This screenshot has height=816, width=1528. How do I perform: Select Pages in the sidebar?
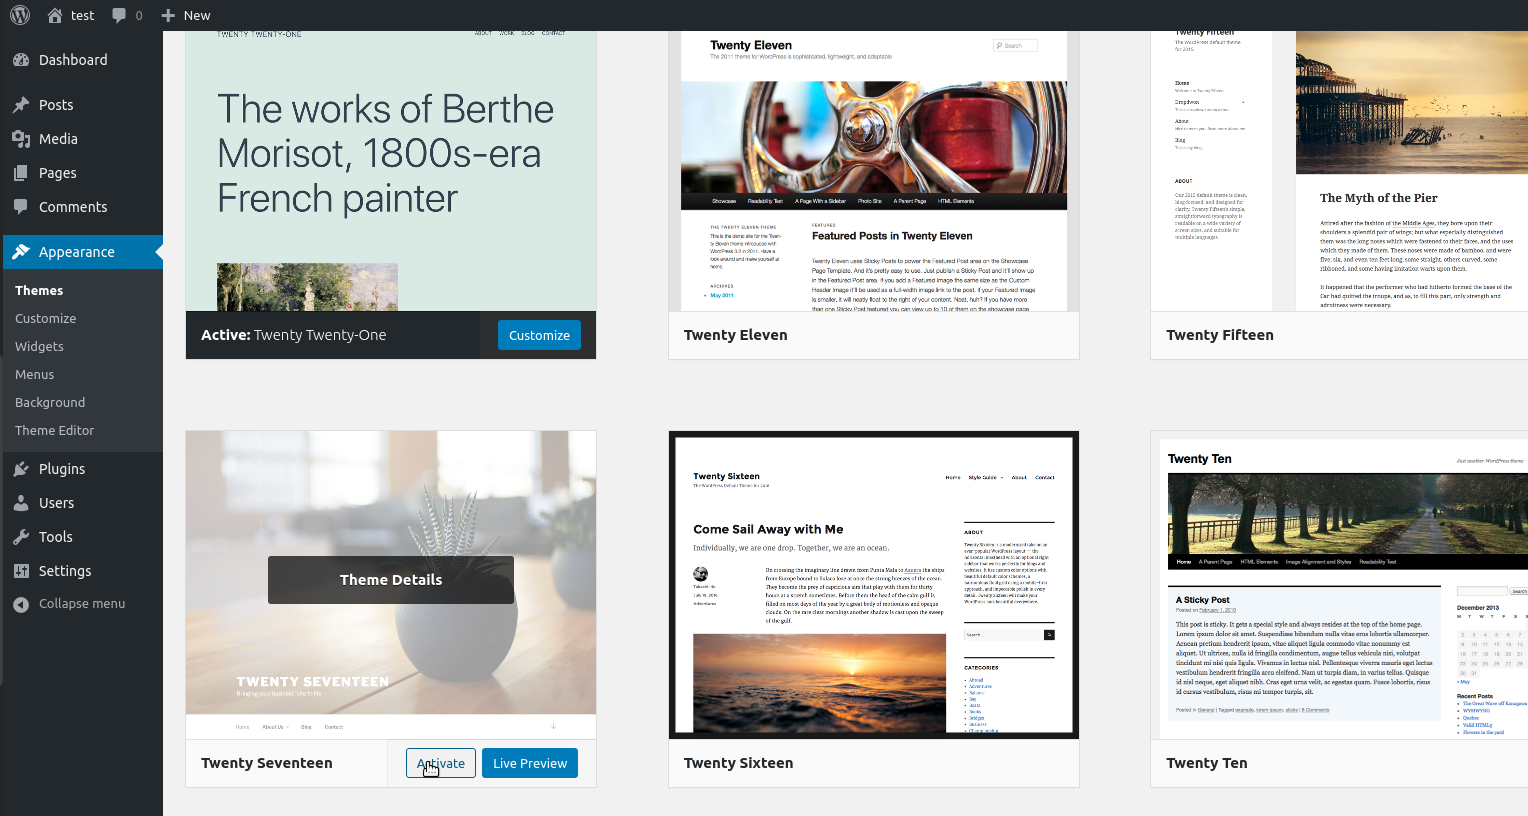pos(58,173)
